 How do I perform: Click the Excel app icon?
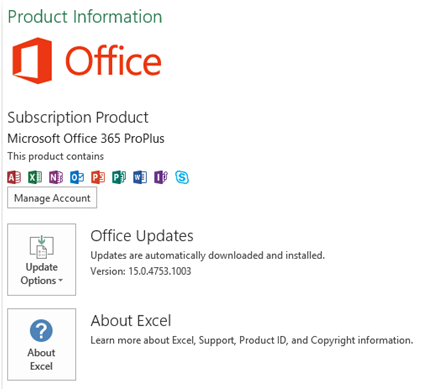tap(35, 177)
